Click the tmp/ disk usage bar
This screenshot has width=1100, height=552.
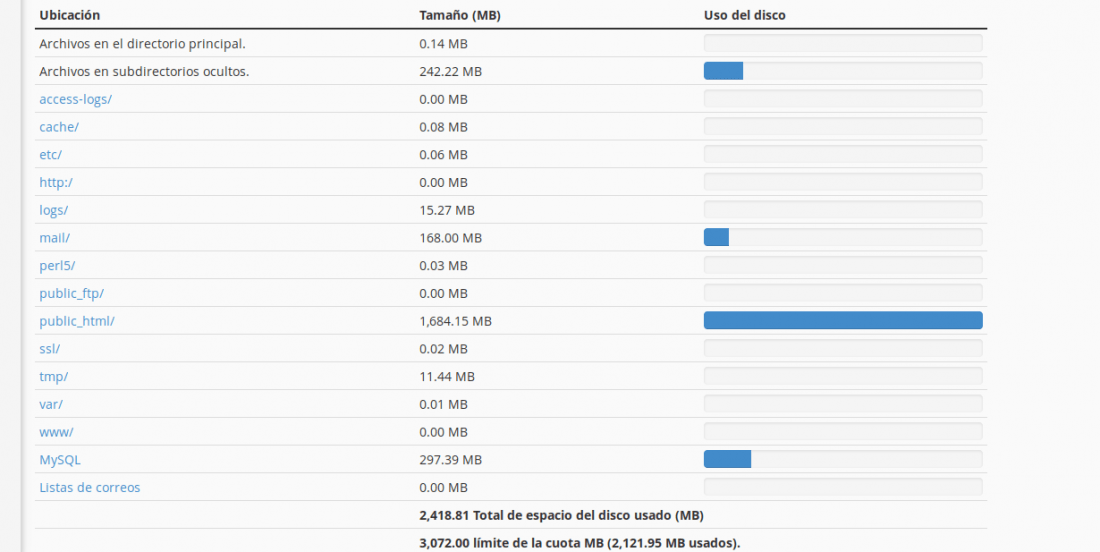tap(843, 376)
